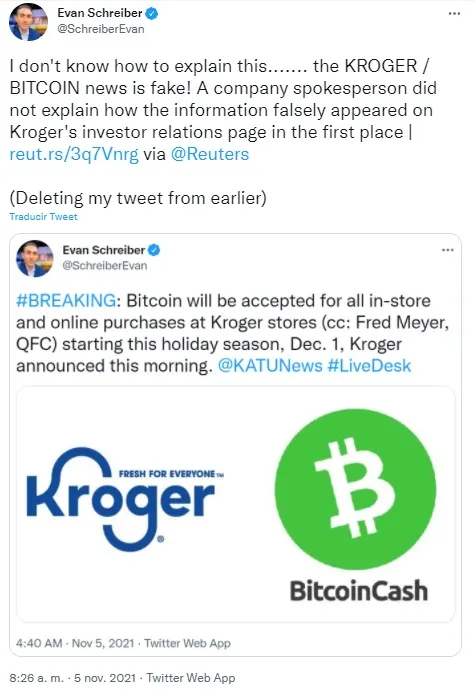Click the verified badge in quoted tweet

point(154,250)
